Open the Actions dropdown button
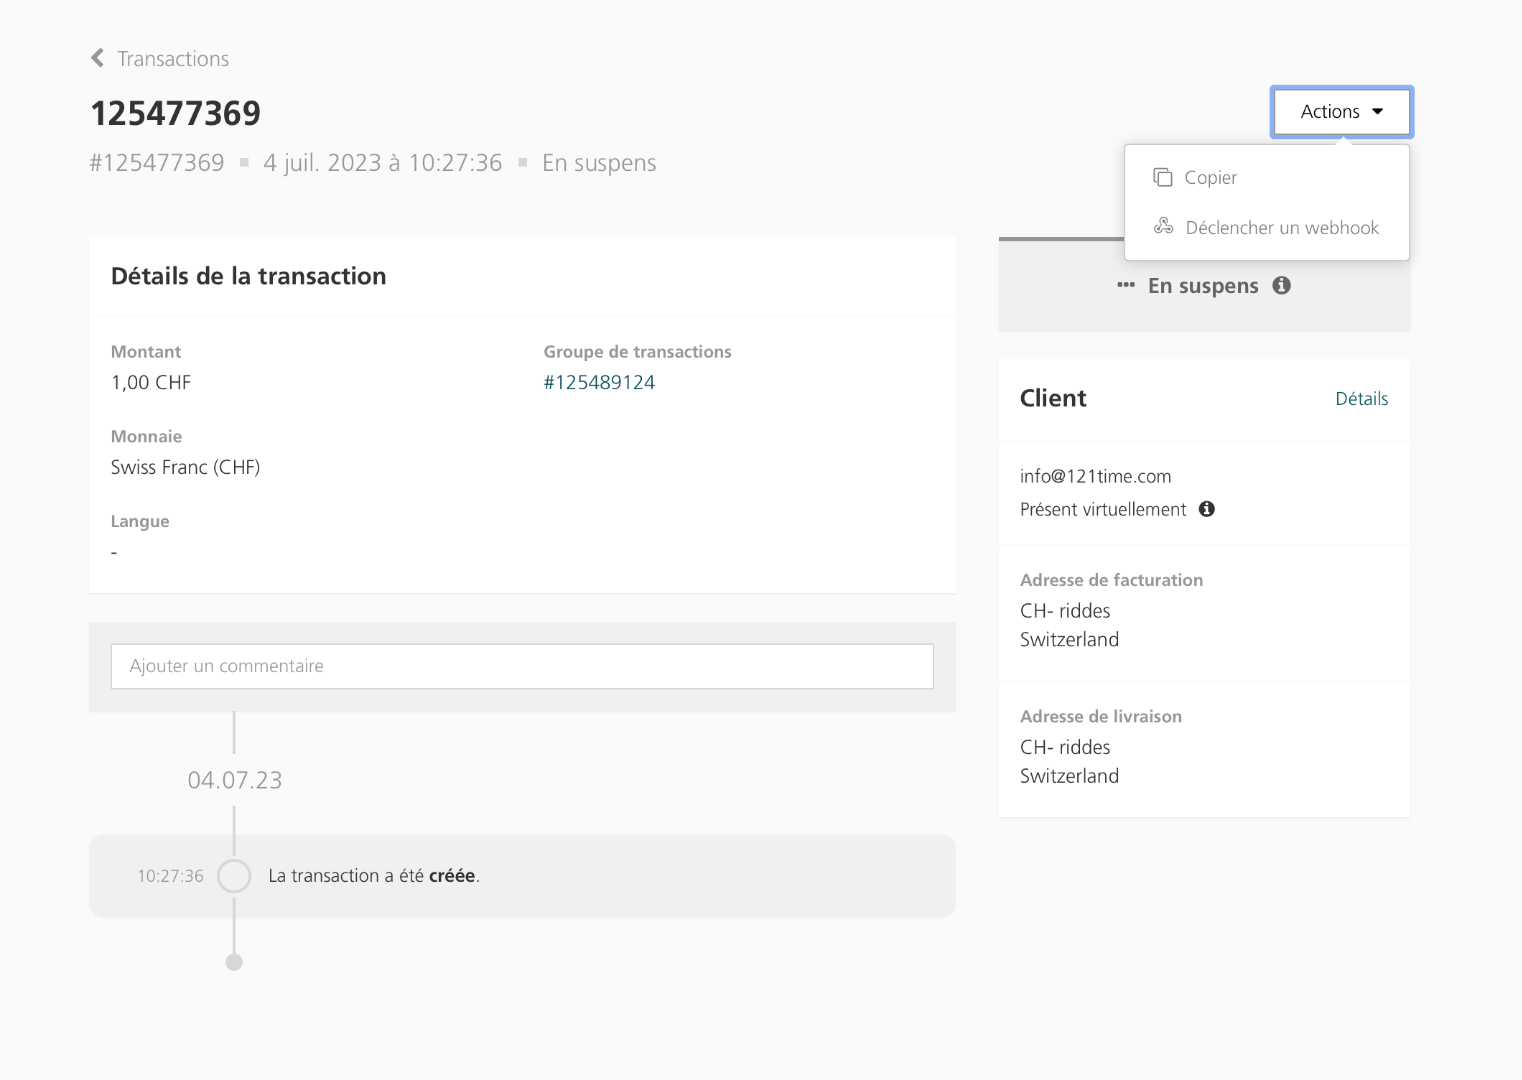Viewport: 1522px width, 1080px height. pyautogui.click(x=1340, y=111)
